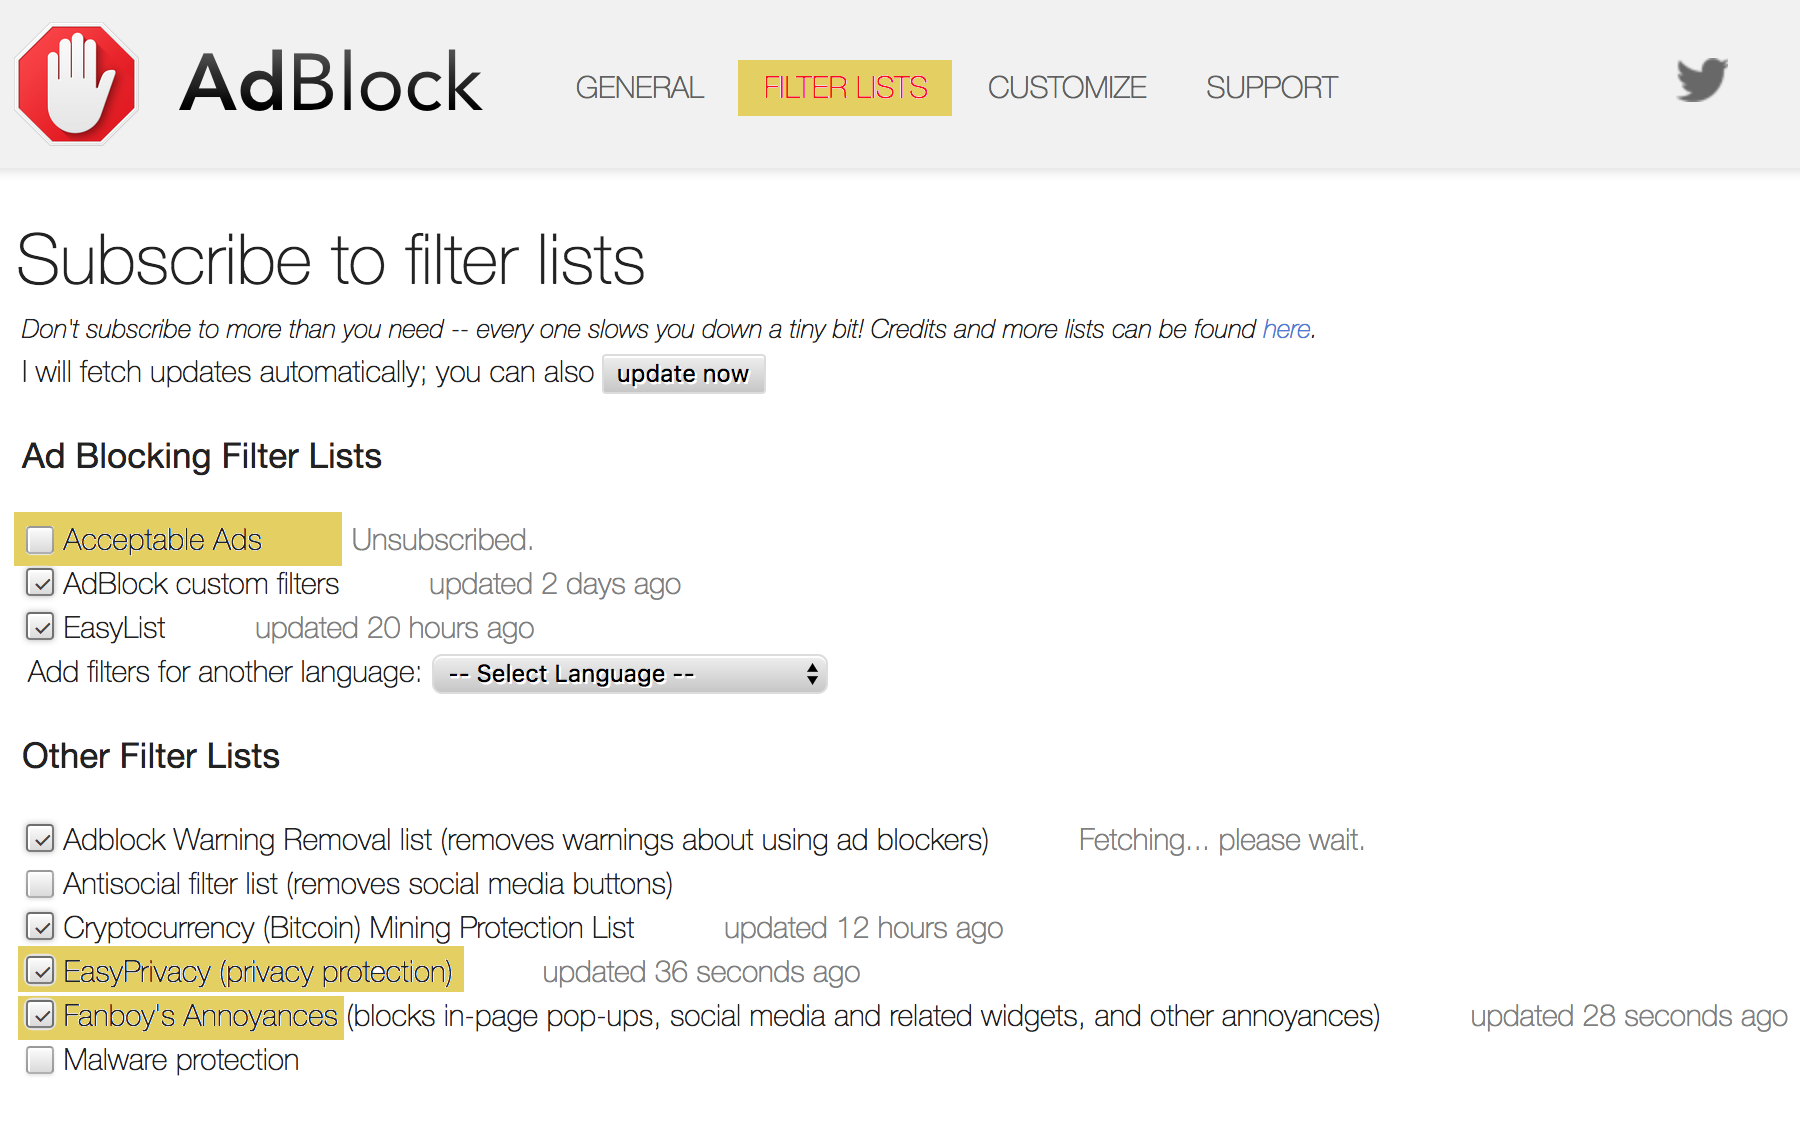Uncheck EasyPrivacy privacy protection
1800x1122 pixels.
[40, 972]
